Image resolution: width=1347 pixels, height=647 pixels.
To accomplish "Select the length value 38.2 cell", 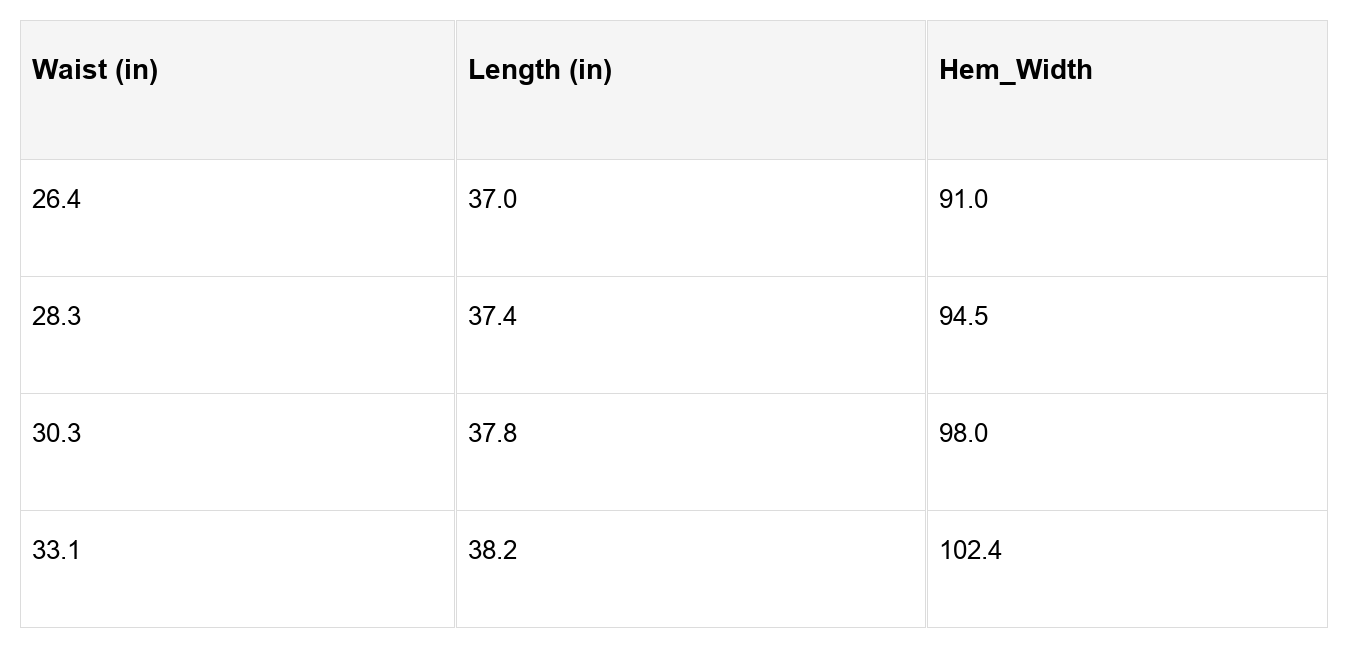I will pos(492,551).
